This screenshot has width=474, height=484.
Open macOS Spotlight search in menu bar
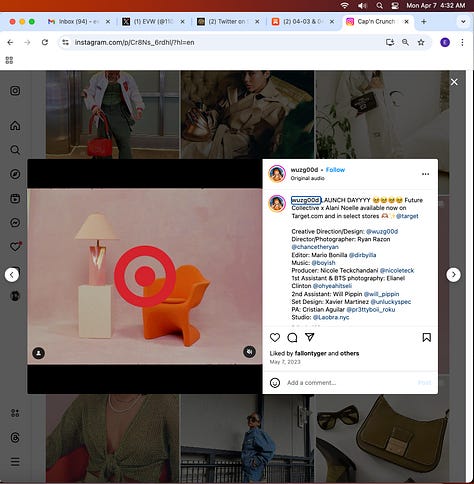coord(379,6)
